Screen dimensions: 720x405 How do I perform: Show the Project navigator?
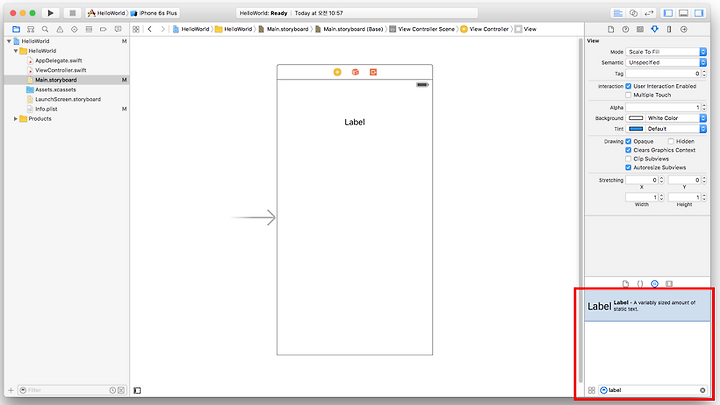pos(16,29)
